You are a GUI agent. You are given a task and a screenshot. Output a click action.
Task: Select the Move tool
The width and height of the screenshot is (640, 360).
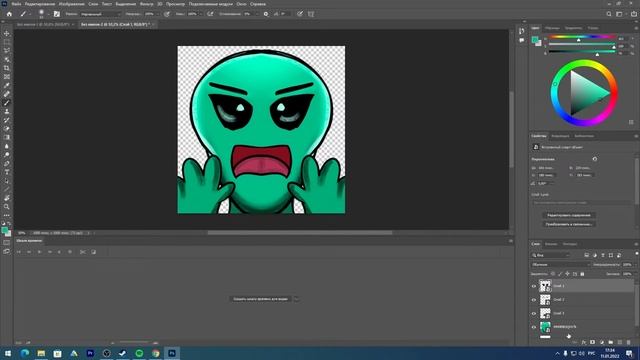click(x=7, y=33)
